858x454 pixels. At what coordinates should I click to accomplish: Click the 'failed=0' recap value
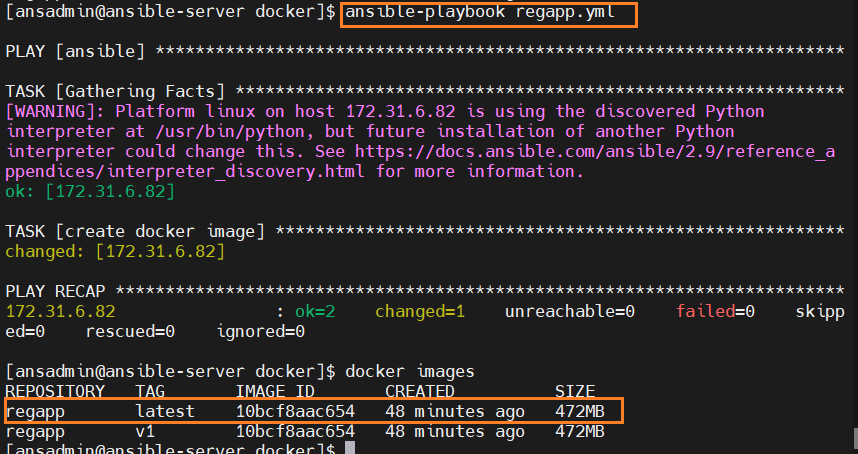(715, 312)
